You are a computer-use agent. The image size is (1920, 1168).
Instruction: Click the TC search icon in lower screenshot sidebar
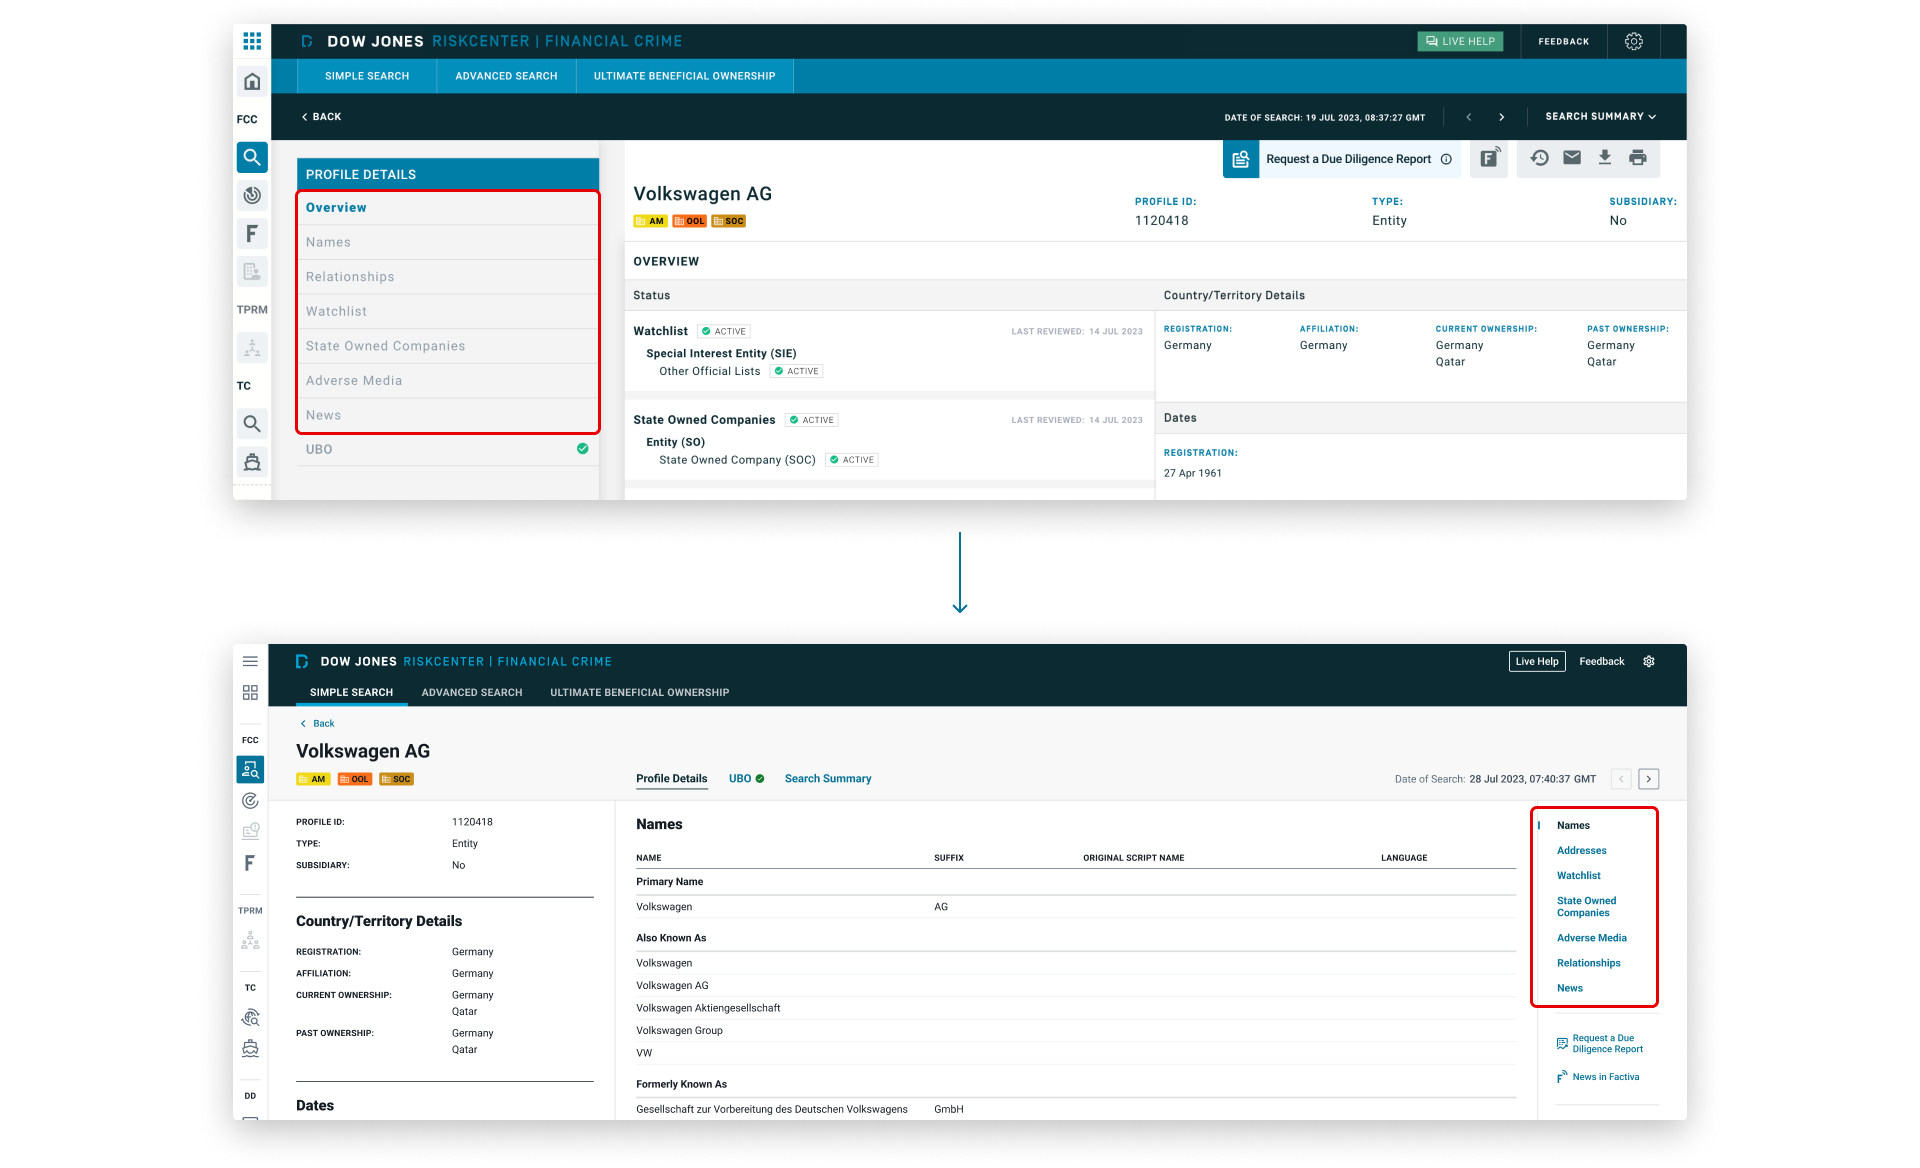click(x=250, y=1018)
